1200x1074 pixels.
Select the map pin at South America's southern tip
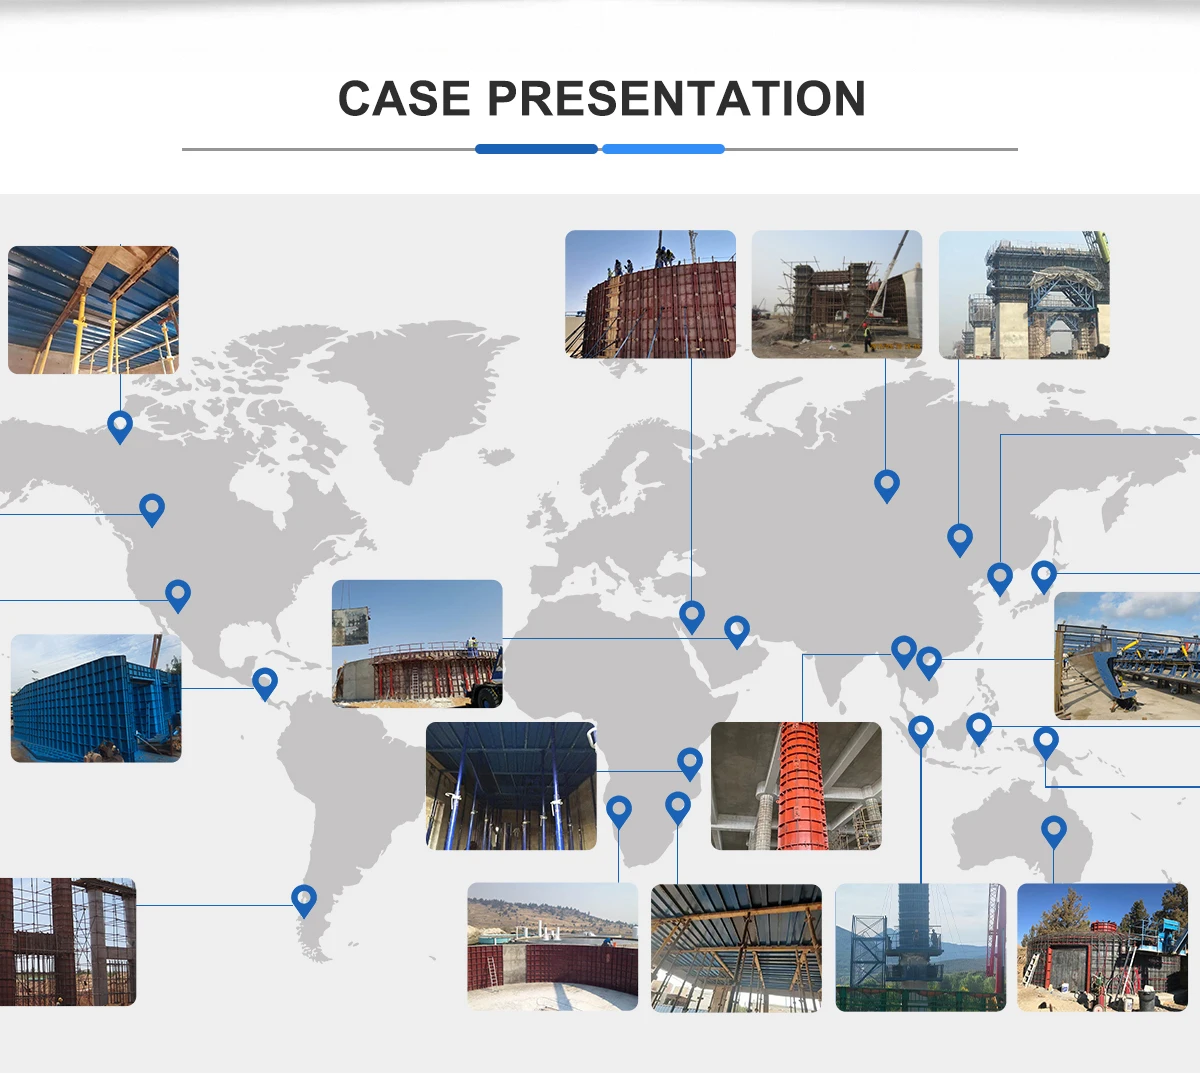click(304, 899)
